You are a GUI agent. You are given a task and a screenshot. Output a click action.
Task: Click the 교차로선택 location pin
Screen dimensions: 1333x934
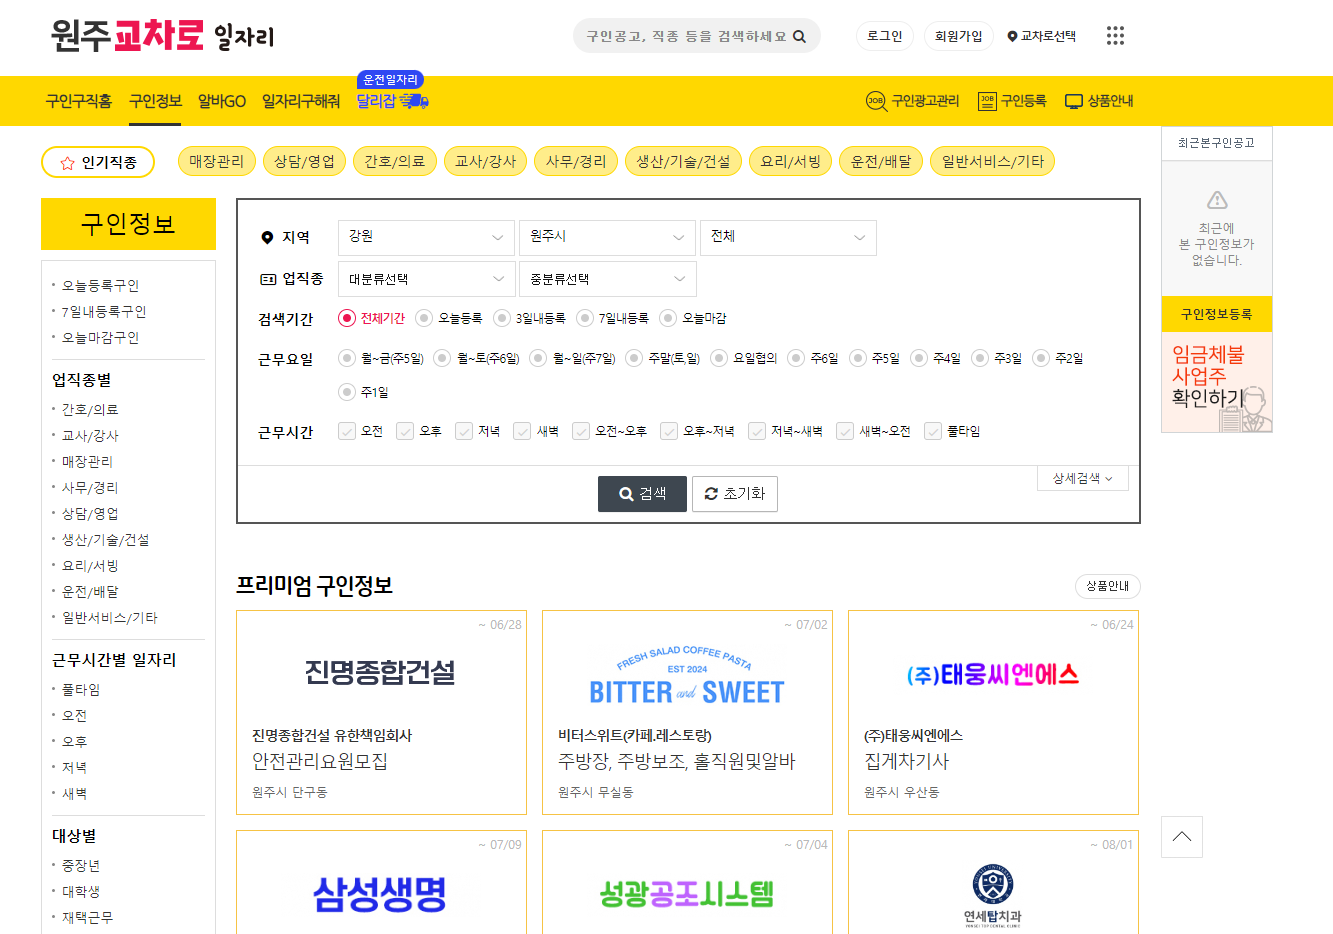pos(1041,36)
